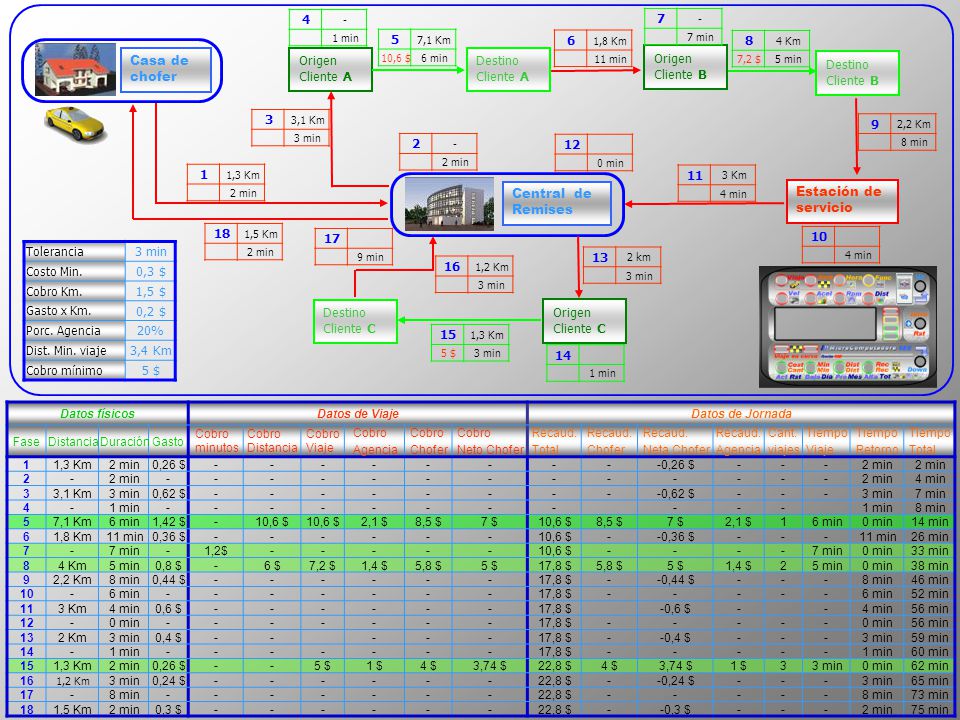Click the Cobro Km. value 1,5 $
Image resolution: width=960 pixels, height=720 pixels.
click(x=151, y=292)
